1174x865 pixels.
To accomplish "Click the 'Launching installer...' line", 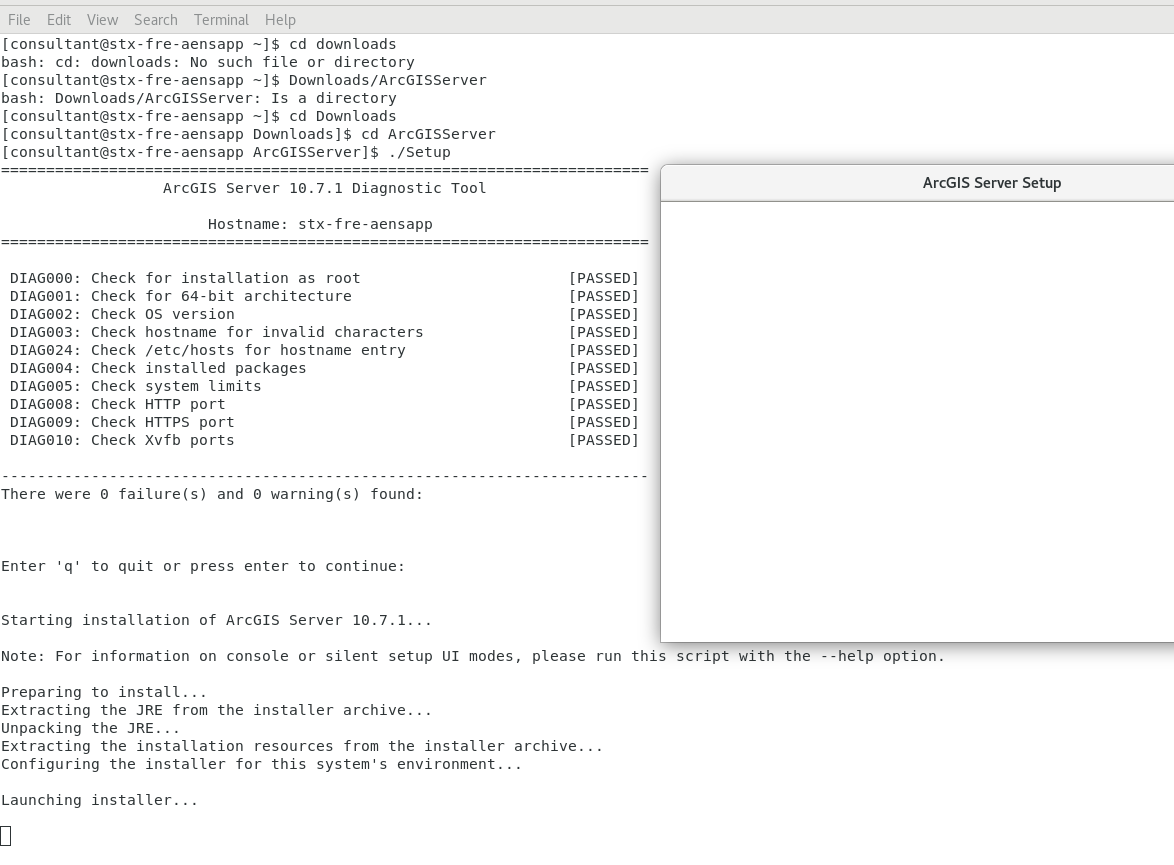I will coord(100,799).
